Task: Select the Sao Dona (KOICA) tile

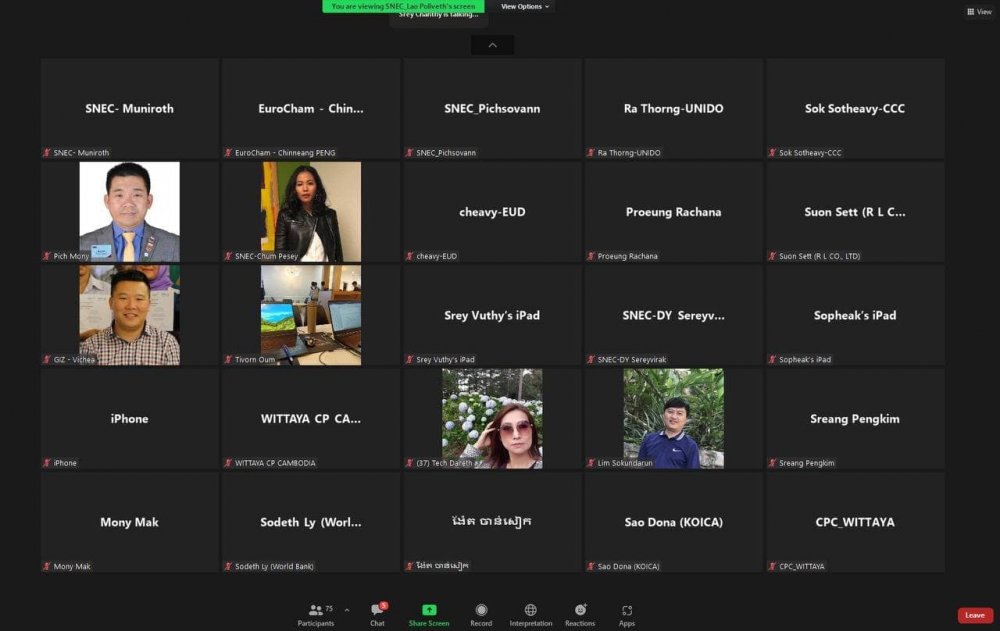Action: (673, 521)
